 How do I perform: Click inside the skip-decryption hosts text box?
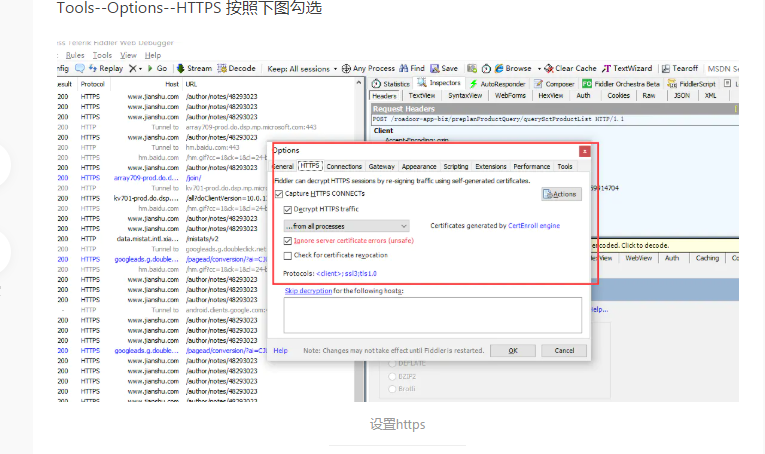tap(433, 315)
